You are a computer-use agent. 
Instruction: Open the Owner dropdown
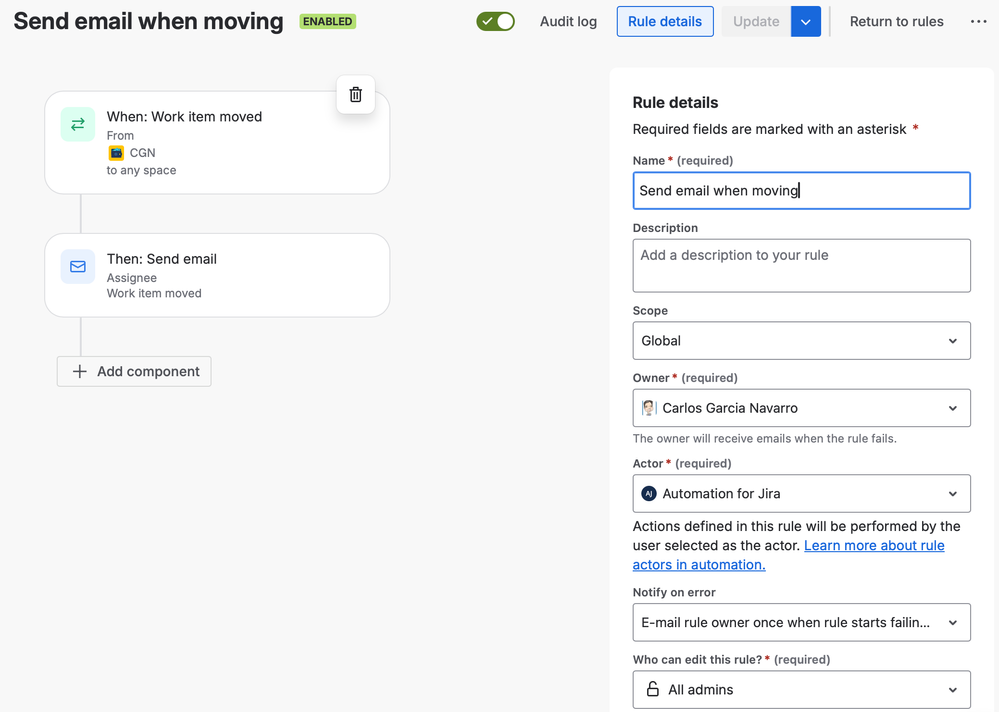pyautogui.click(x=801, y=408)
